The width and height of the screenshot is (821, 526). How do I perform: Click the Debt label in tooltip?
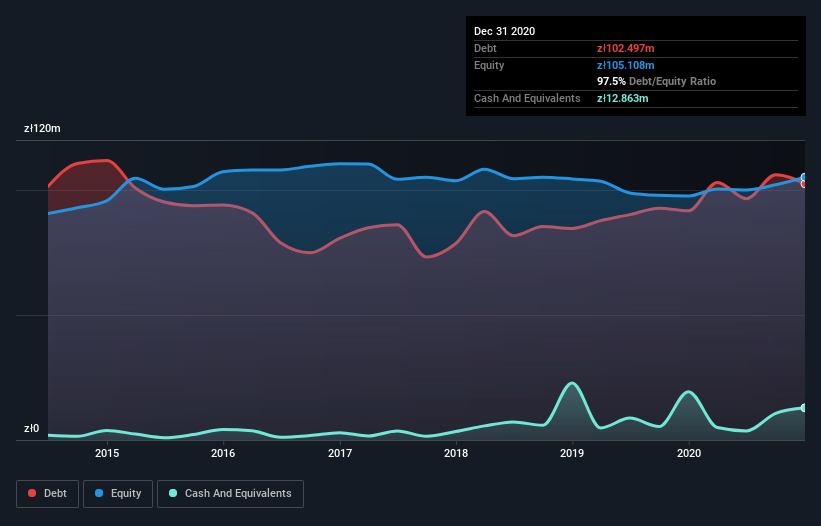(485, 48)
